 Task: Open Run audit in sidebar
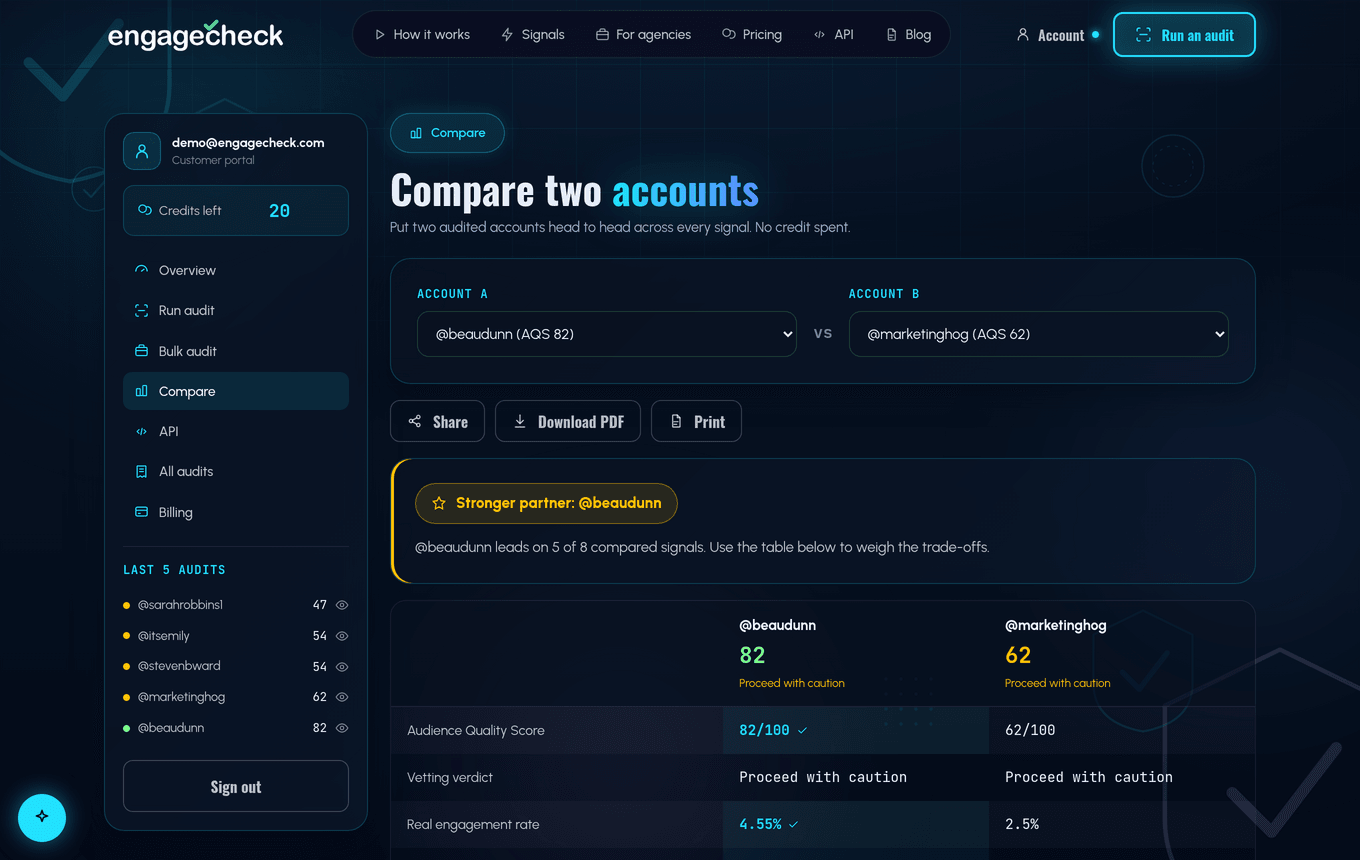(236, 310)
